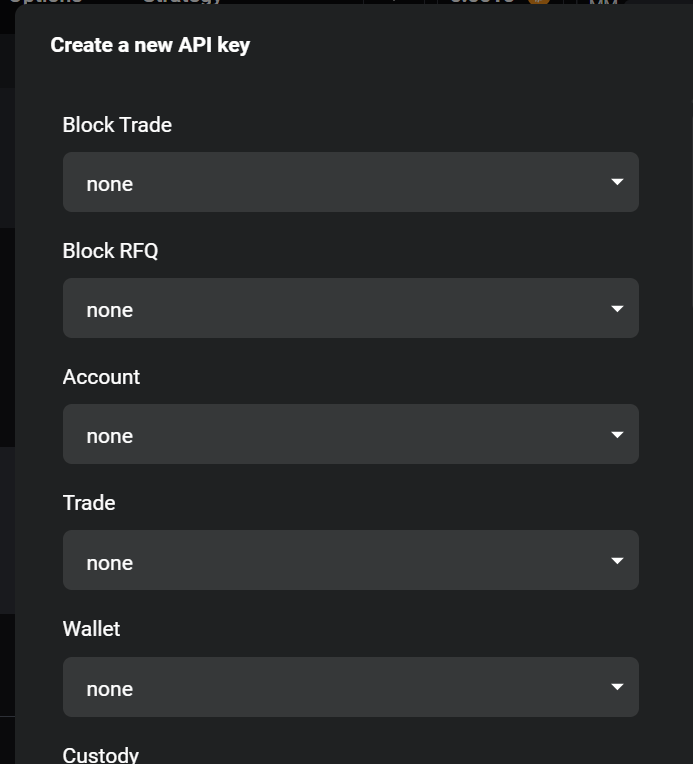
Task: Click the "Create a new API key" heading
Action: coord(150,45)
